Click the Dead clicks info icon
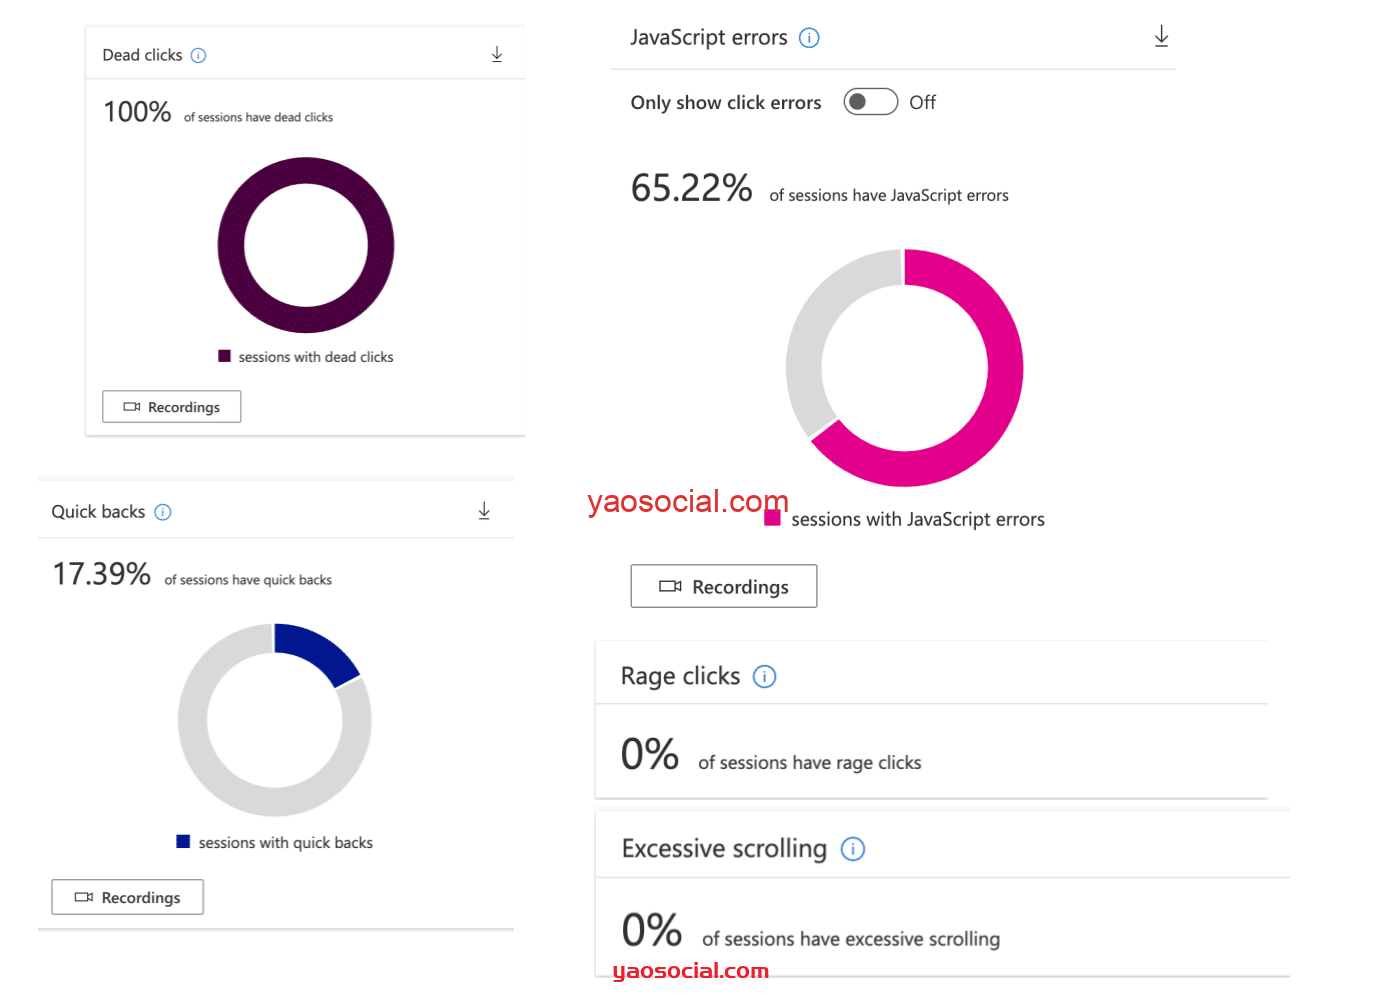 (x=198, y=56)
